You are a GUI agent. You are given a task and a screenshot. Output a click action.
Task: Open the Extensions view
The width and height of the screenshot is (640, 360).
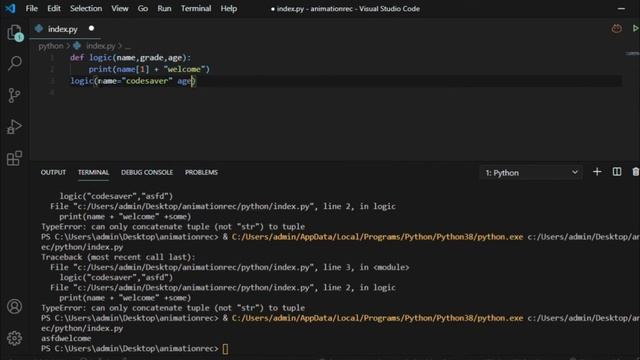pos(14,158)
